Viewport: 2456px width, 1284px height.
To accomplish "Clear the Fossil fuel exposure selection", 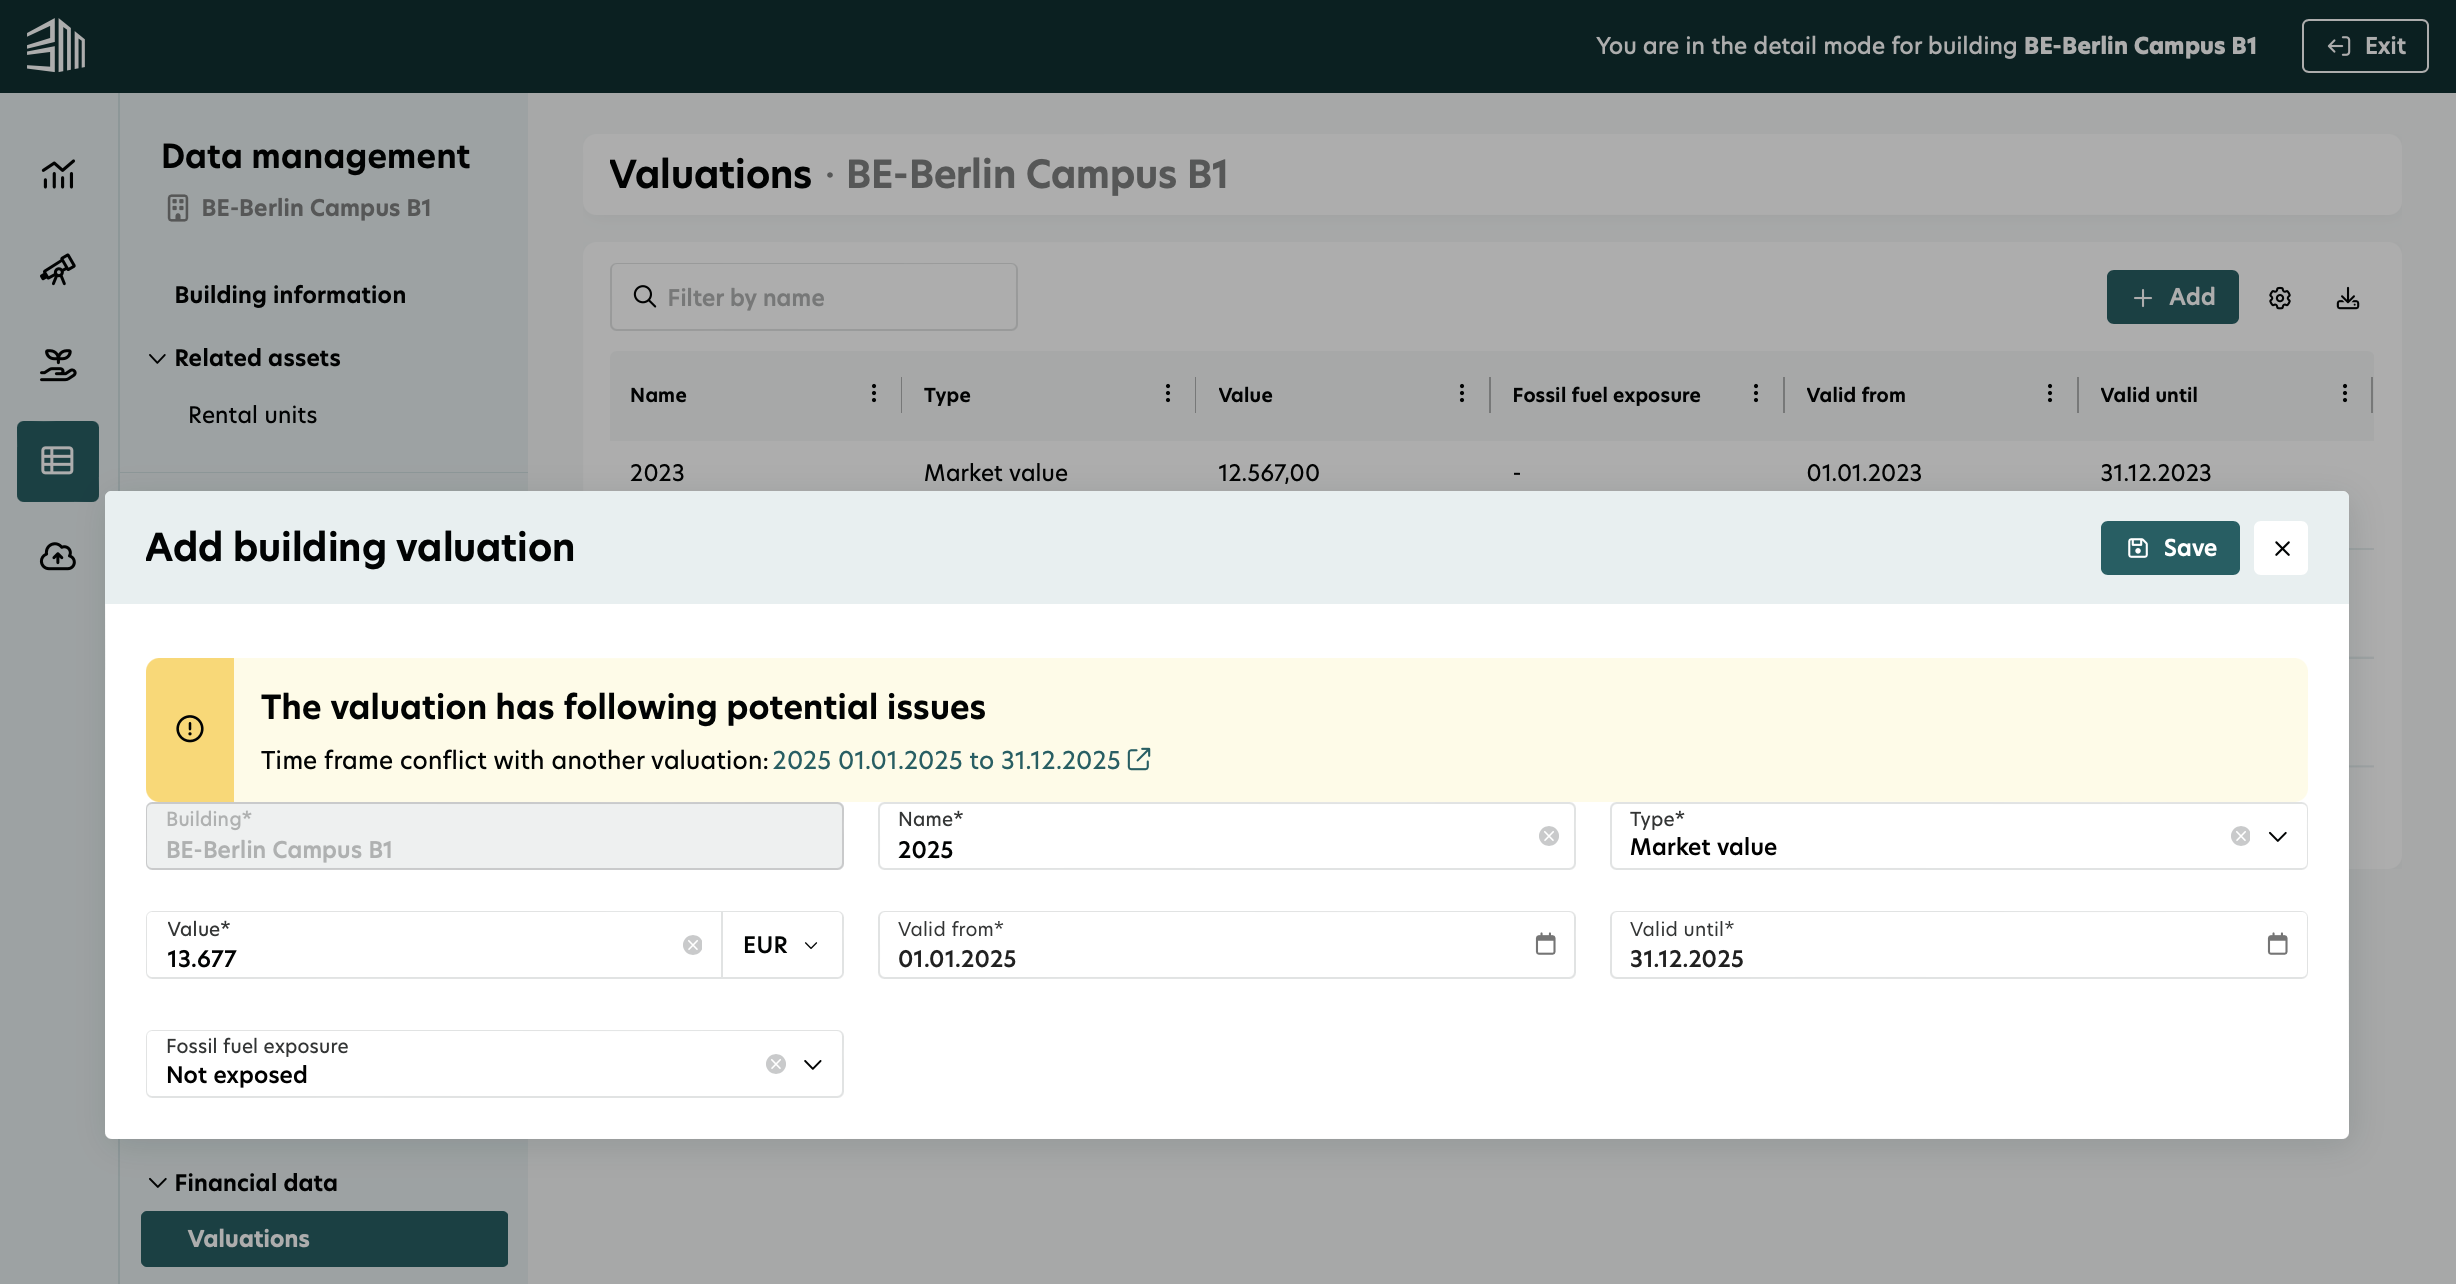I will (775, 1064).
